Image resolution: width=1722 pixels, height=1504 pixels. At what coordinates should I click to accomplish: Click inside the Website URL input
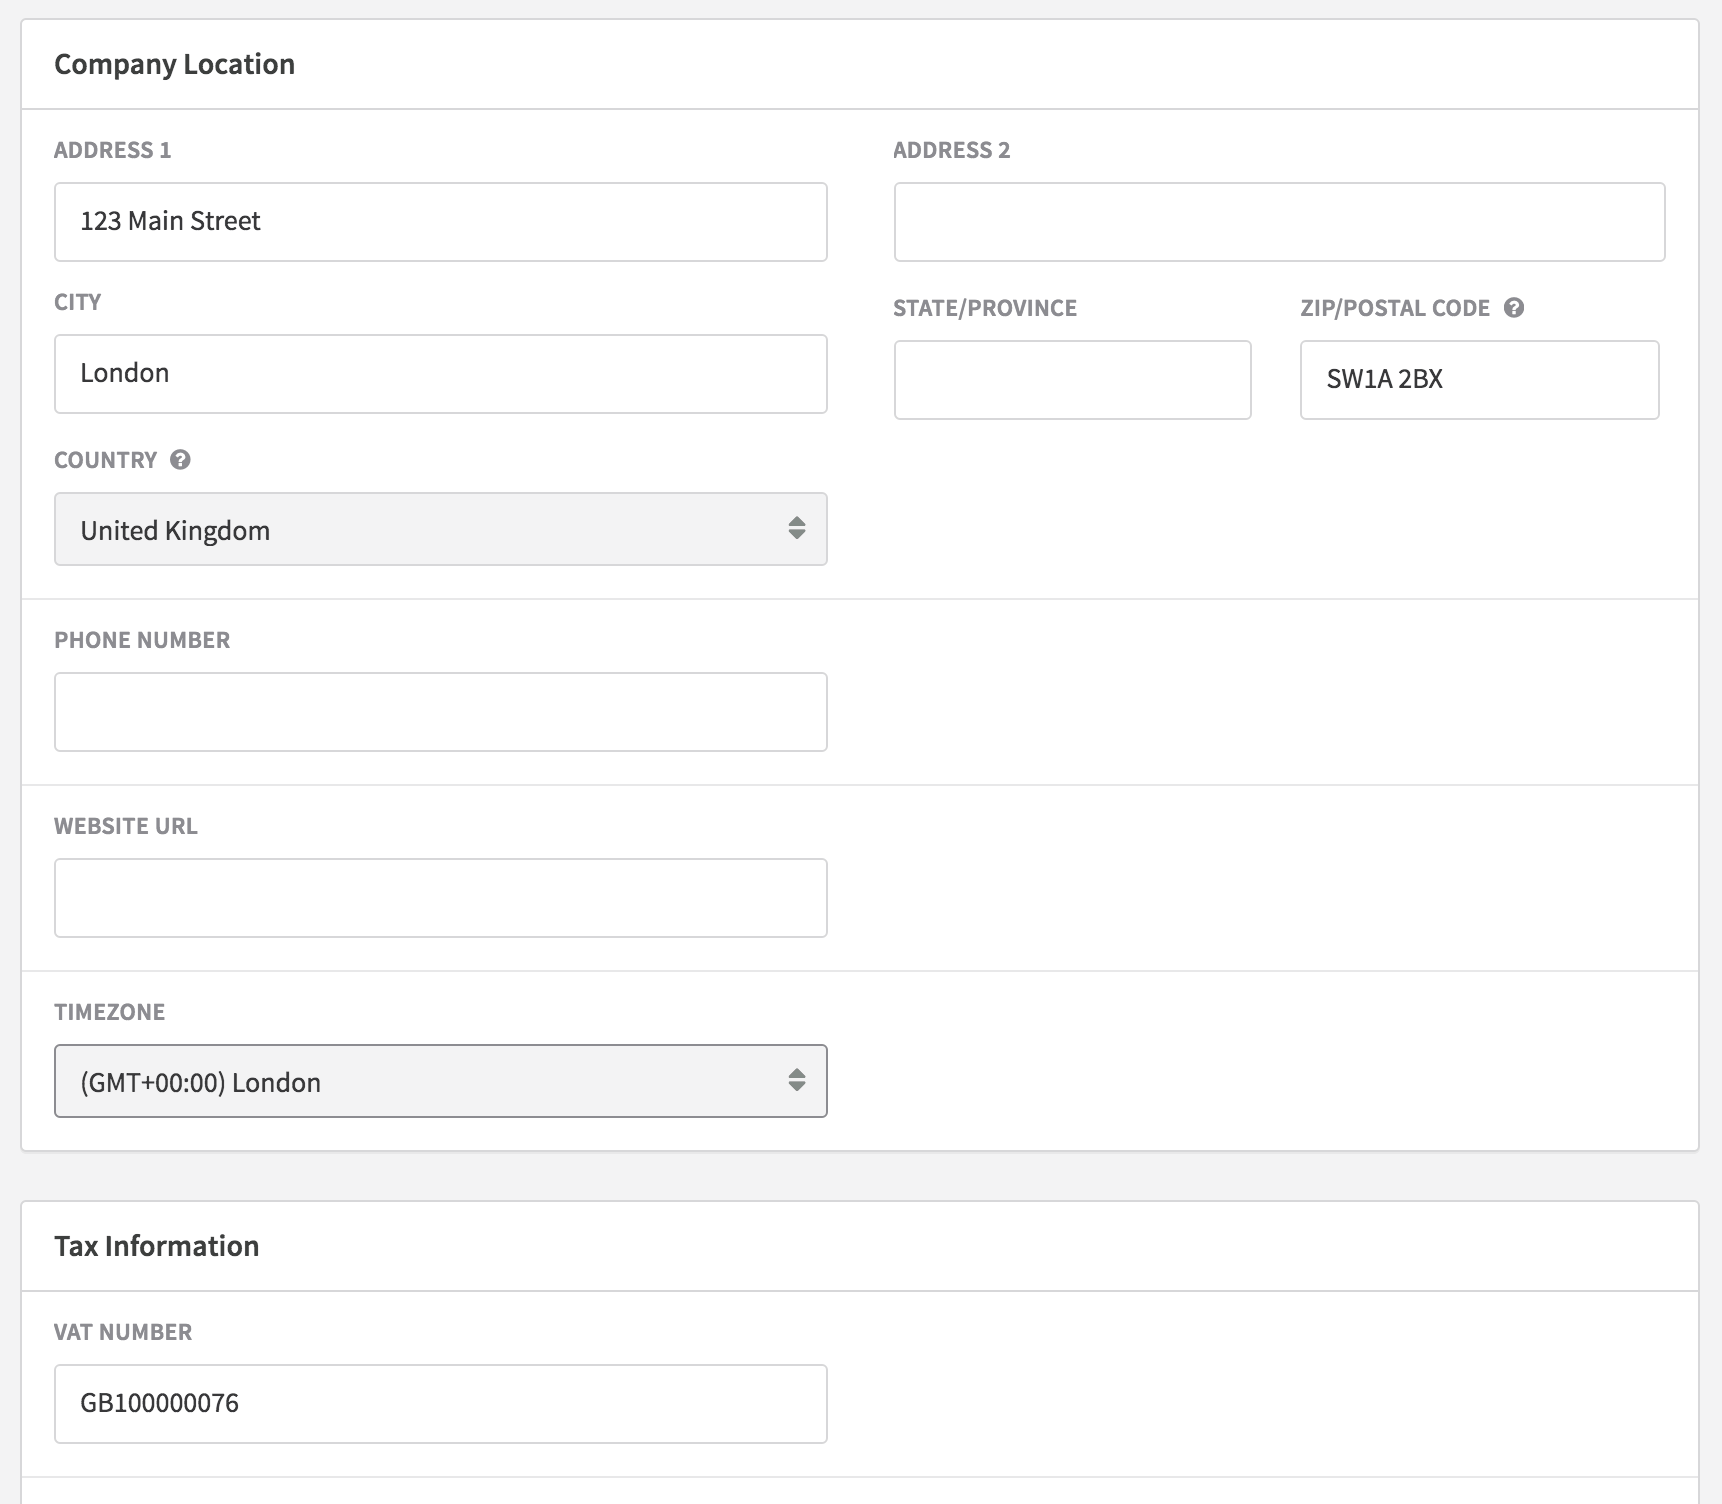pos(440,898)
